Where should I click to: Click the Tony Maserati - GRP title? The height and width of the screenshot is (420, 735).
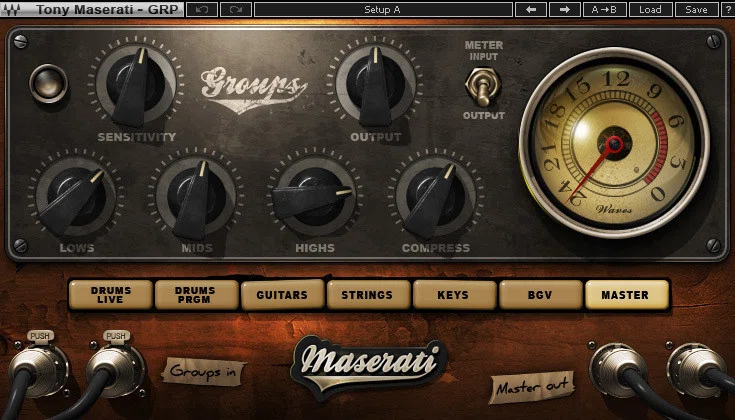coord(107,9)
